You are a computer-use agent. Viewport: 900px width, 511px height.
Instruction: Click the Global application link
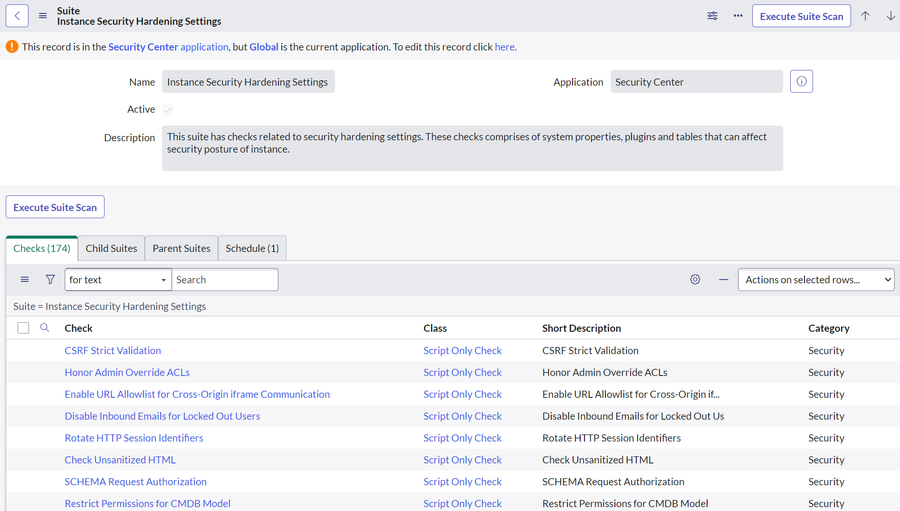coord(263,47)
